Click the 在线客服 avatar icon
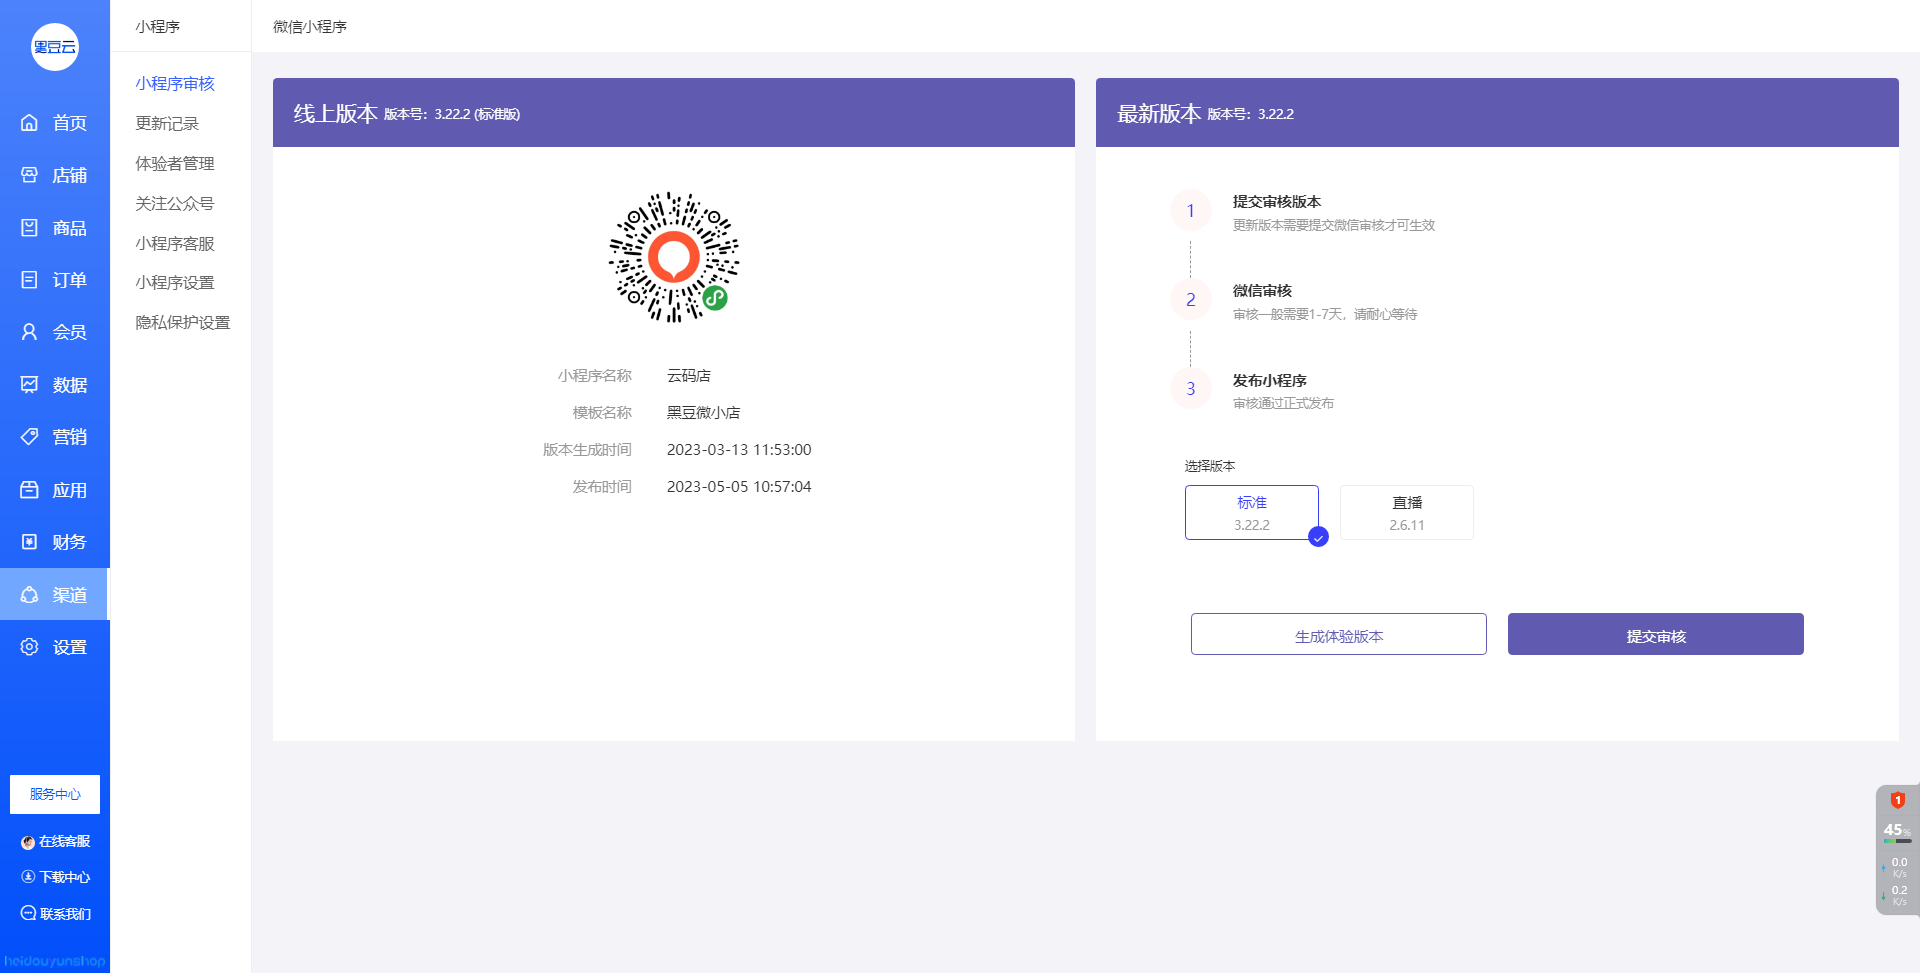Image resolution: width=1920 pixels, height=973 pixels. [28, 842]
